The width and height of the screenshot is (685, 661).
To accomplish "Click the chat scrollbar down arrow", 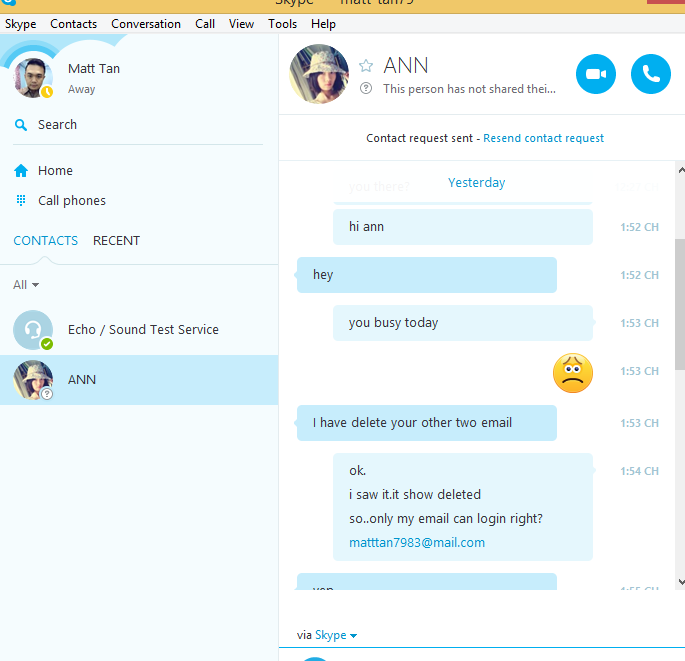I will pyautogui.click(x=680, y=582).
